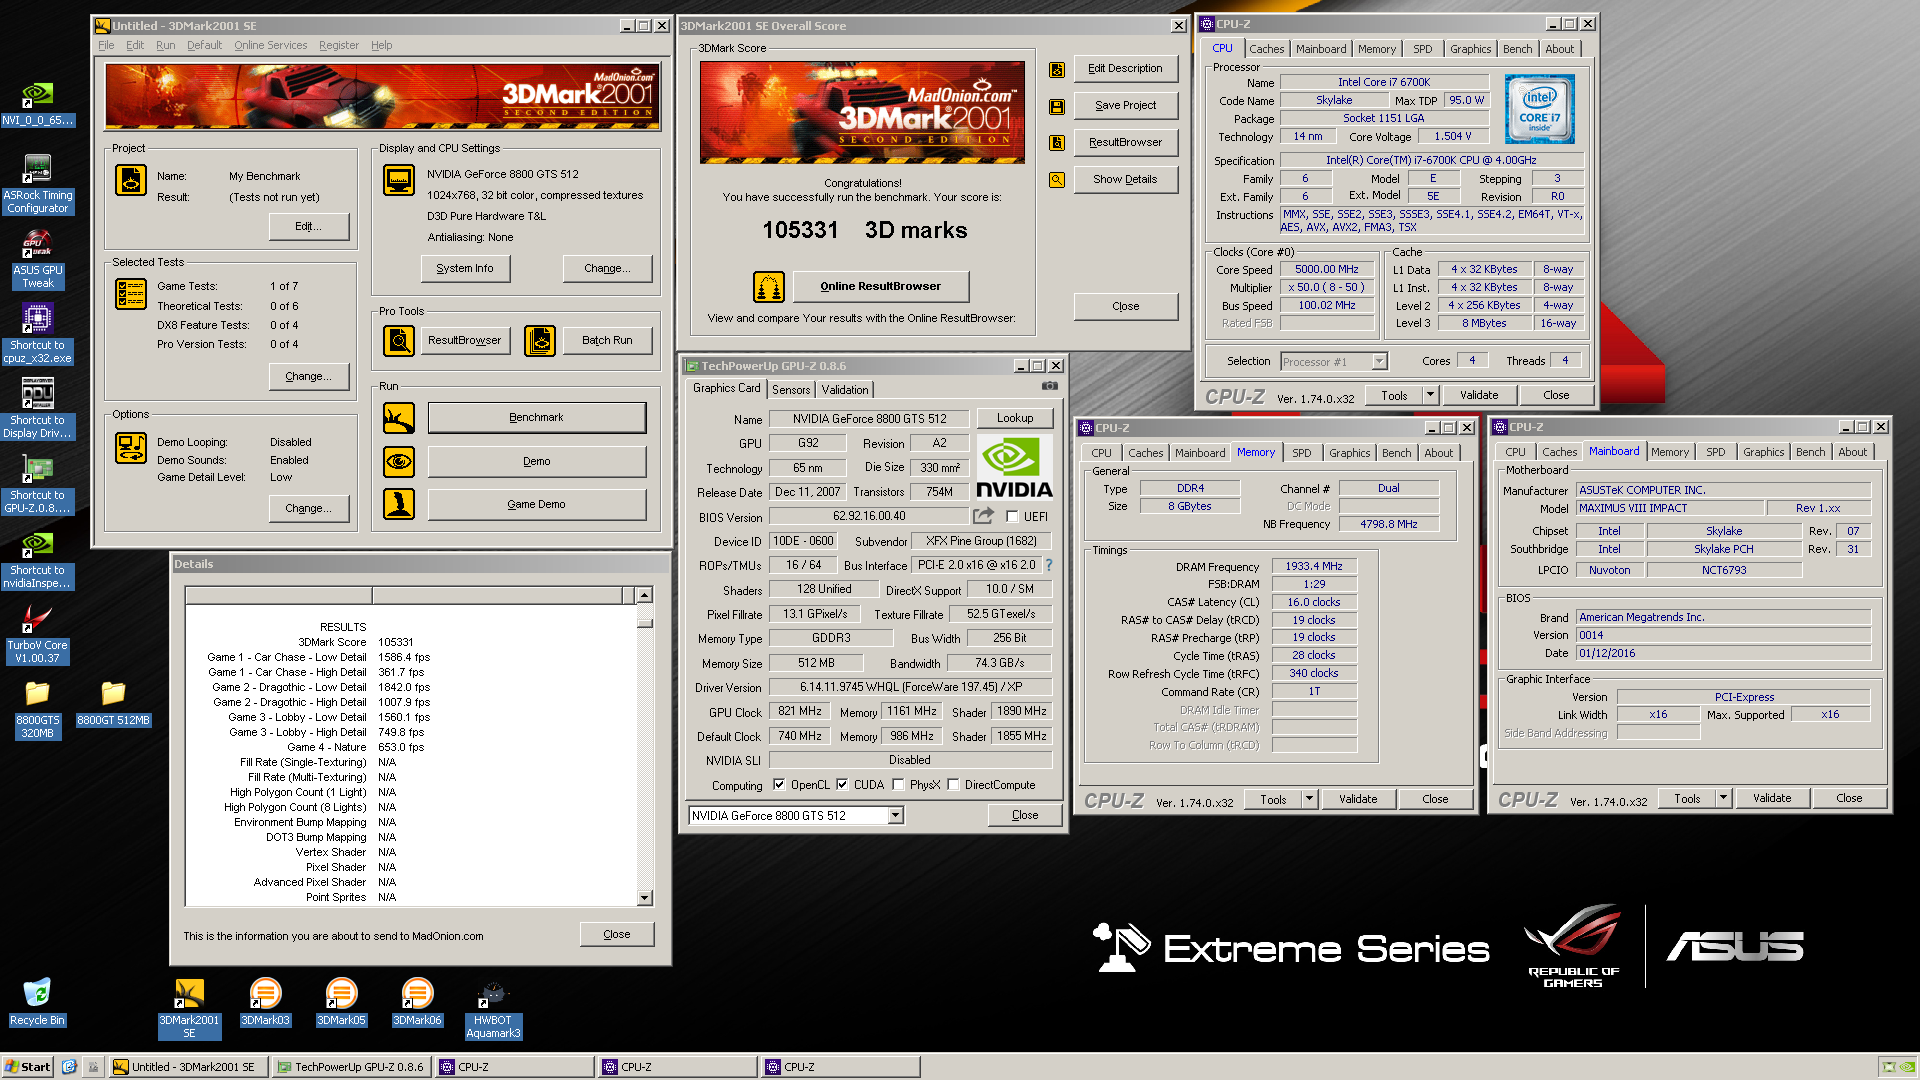Click Validate in the CPU-Z CPU window

(x=1479, y=395)
